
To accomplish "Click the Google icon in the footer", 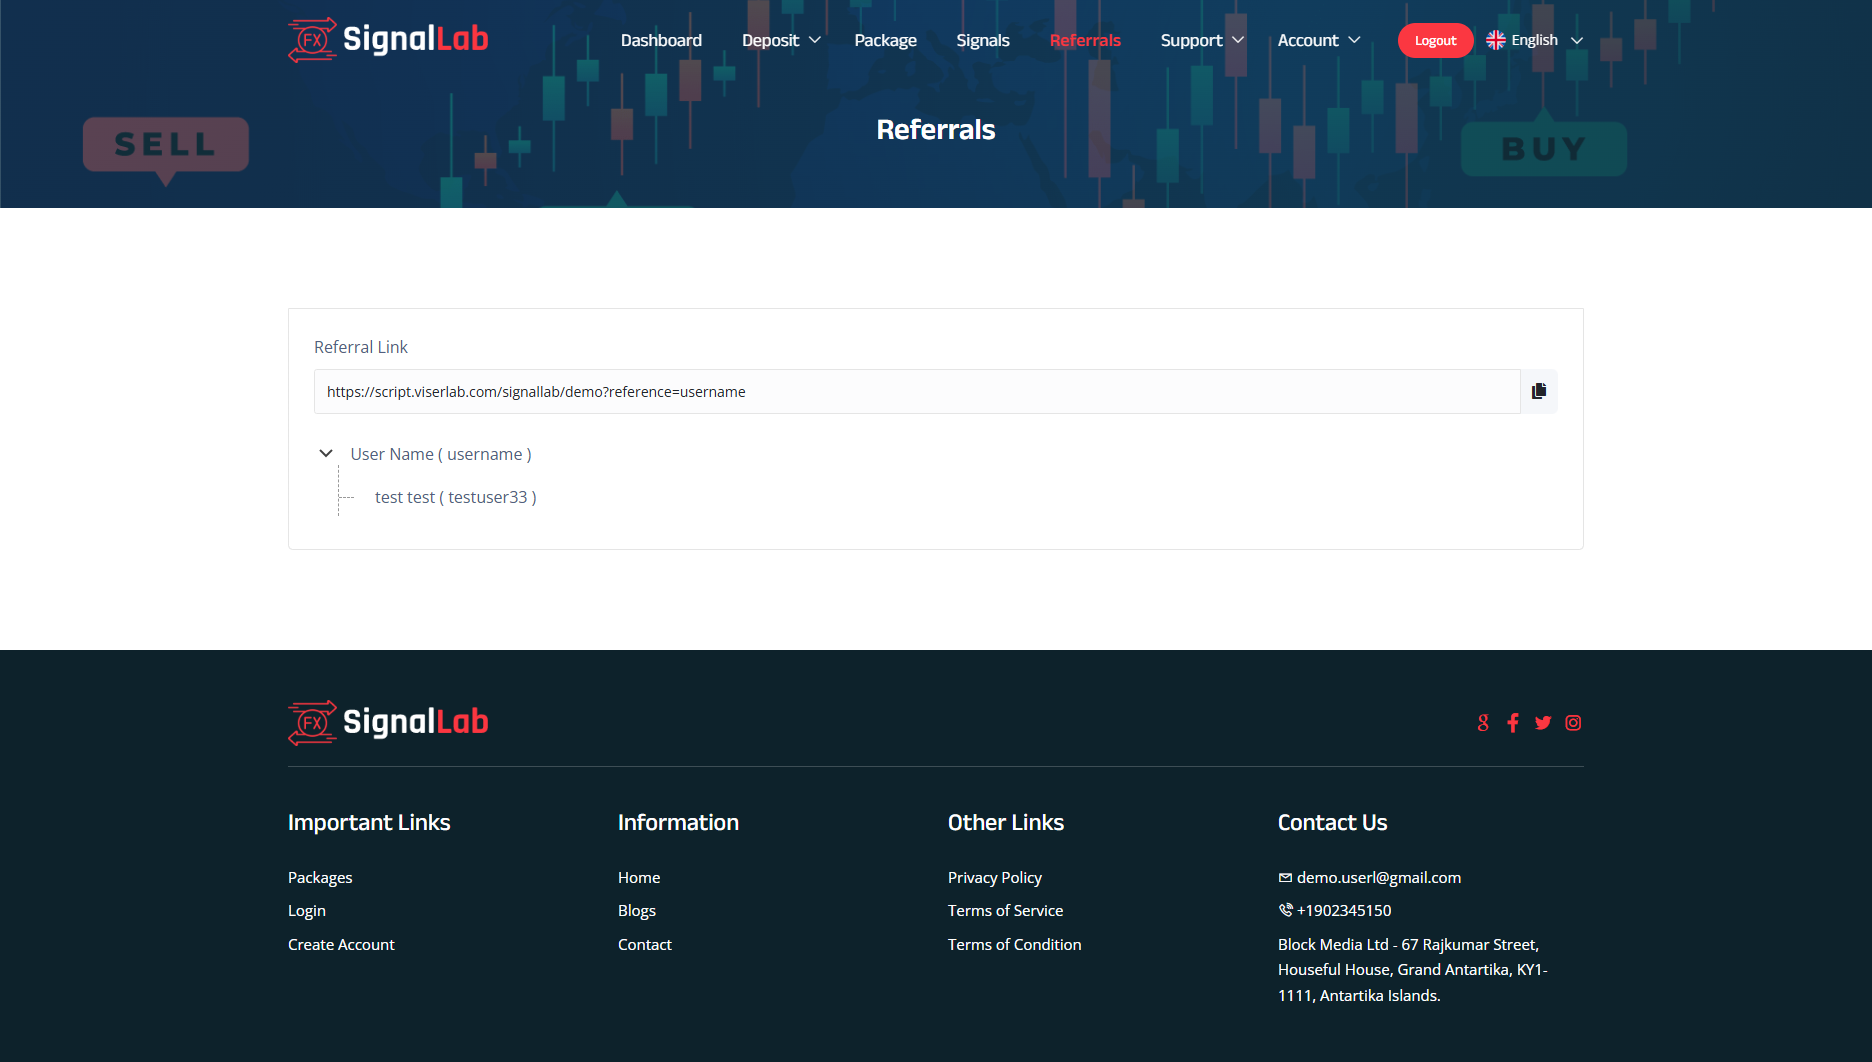I will coord(1483,722).
